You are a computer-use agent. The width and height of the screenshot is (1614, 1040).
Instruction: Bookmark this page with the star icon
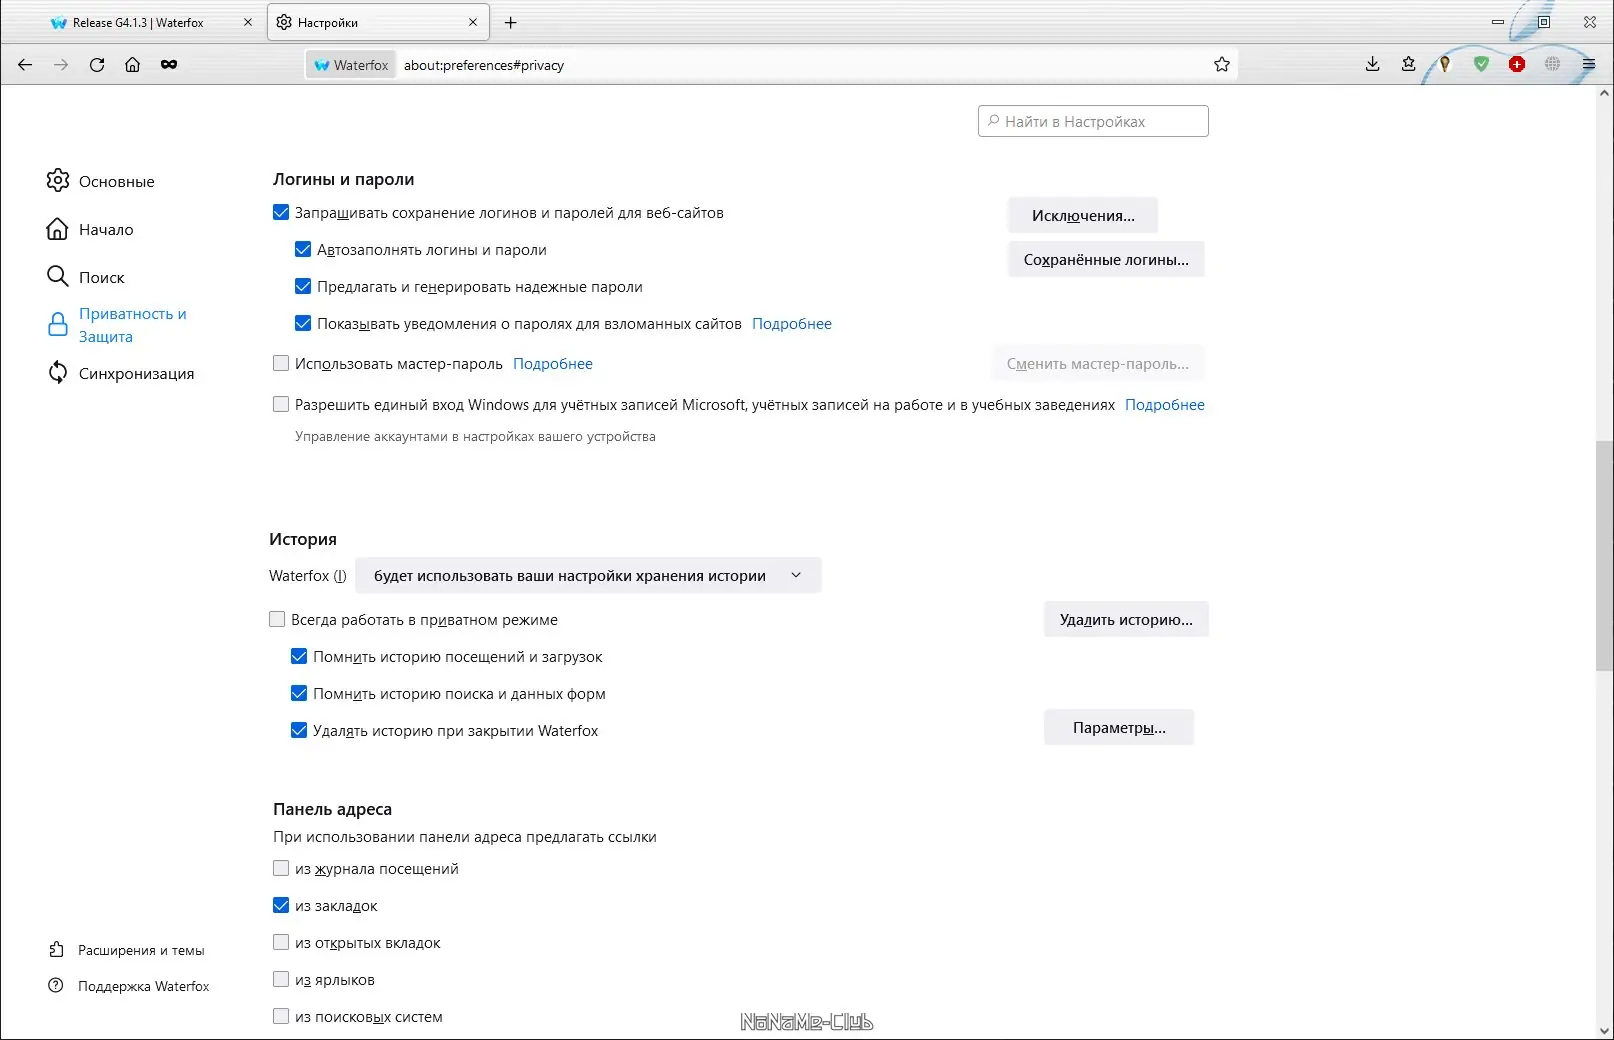[x=1221, y=65]
